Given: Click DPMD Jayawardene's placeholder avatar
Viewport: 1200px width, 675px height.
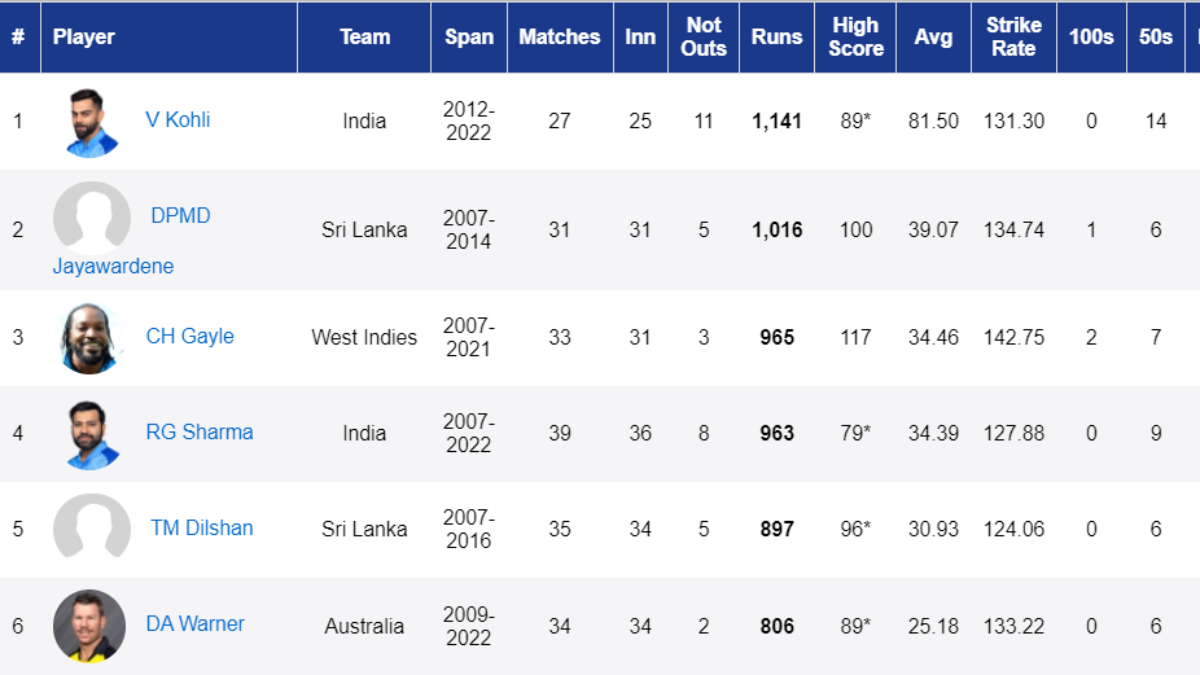Looking at the screenshot, I should point(92,218).
